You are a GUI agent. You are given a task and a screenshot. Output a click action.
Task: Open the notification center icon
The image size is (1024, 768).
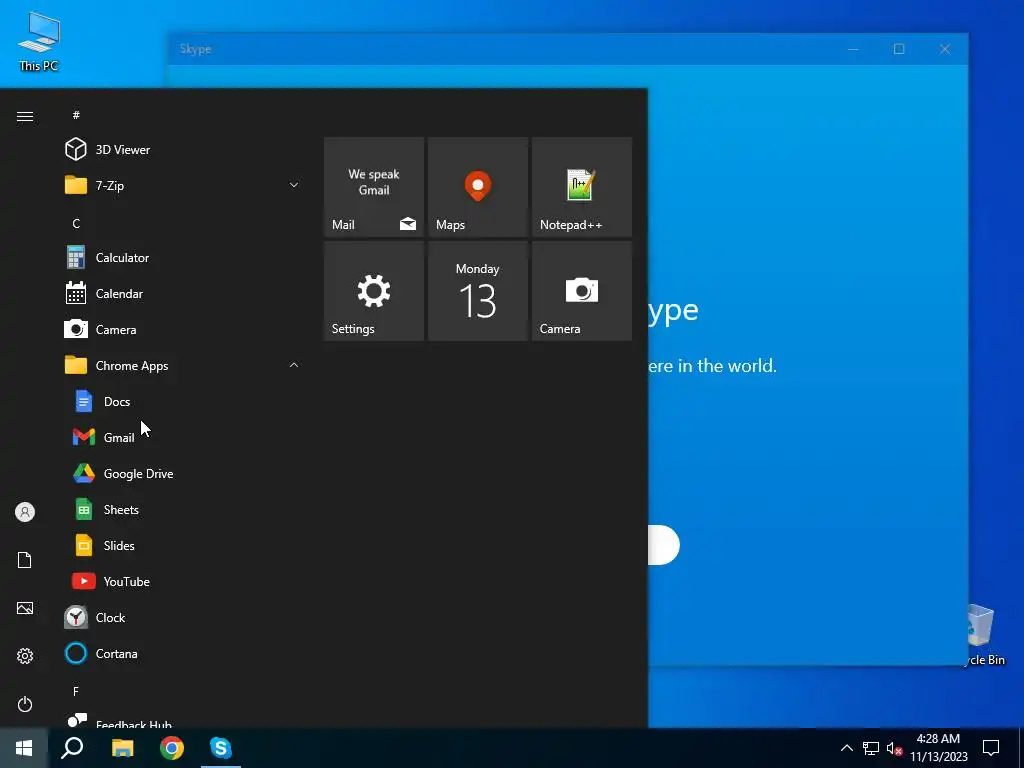pos(991,748)
